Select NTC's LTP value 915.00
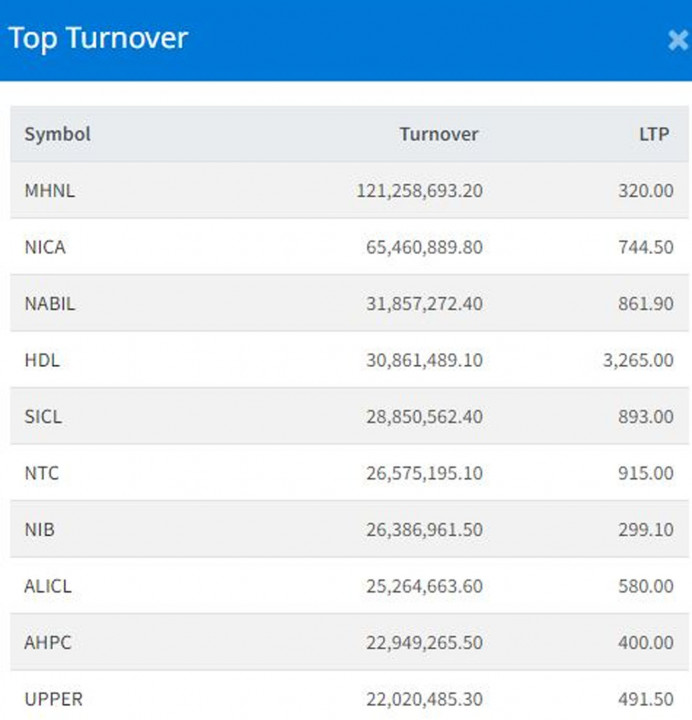This screenshot has width=692, height=720. click(645, 473)
